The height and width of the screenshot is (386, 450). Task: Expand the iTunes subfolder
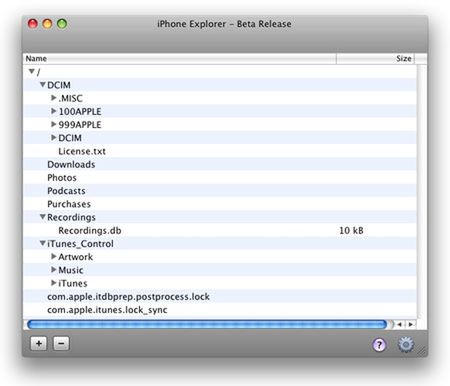click(54, 283)
